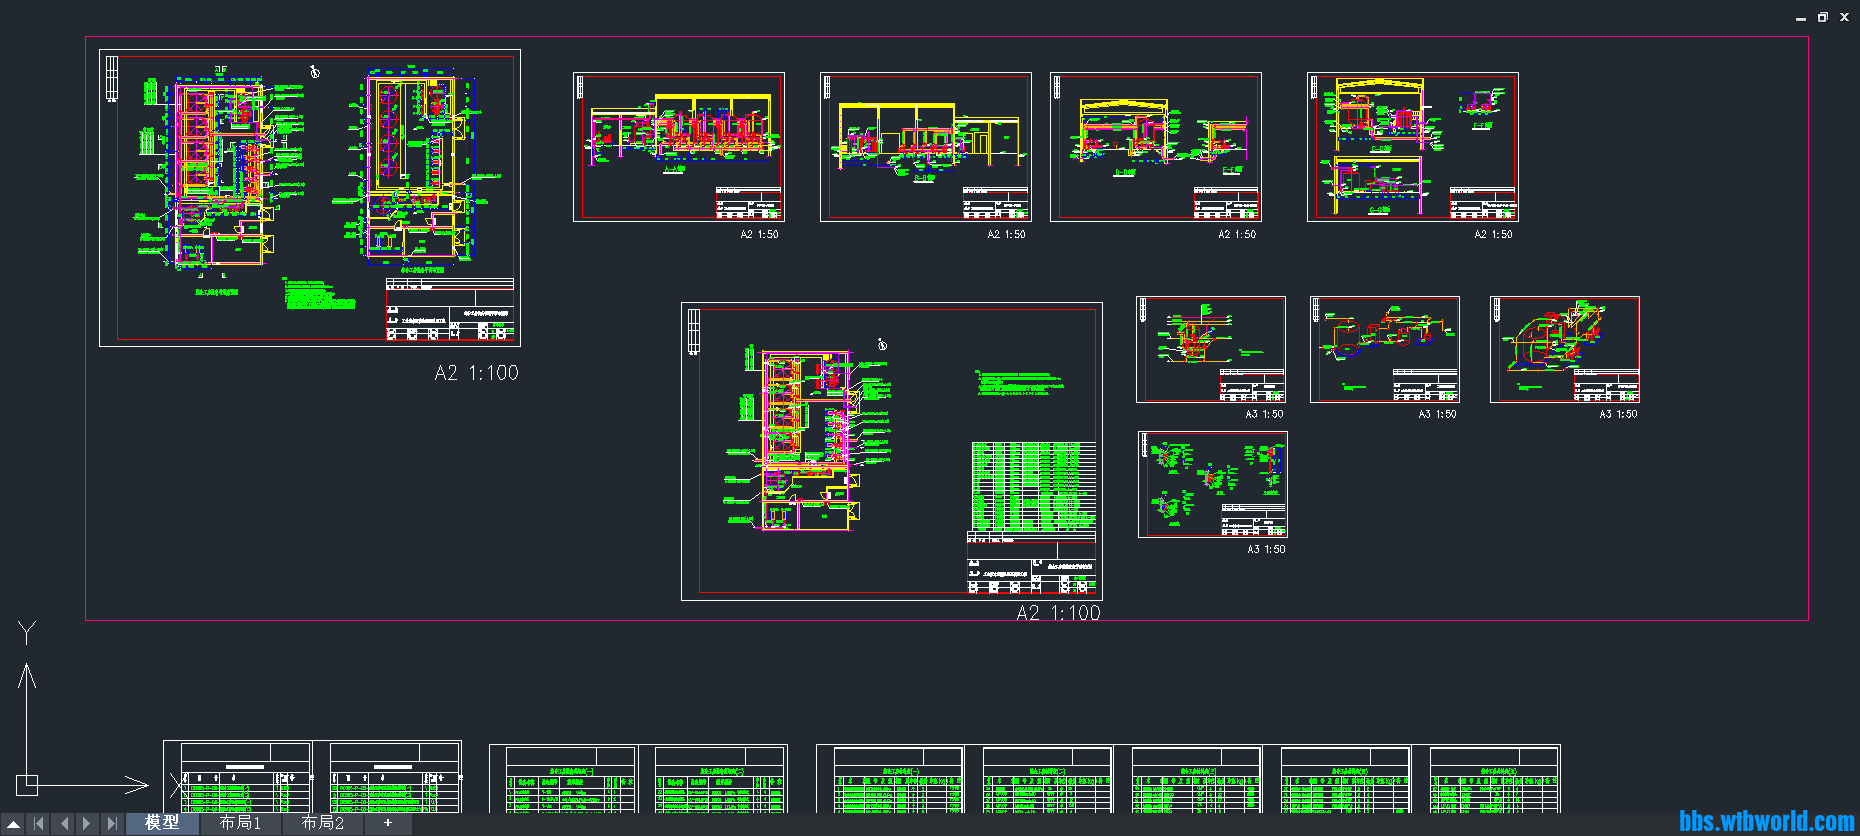Viewport: 1860px width, 836px height.
Task: Jump to the last layout tab
Action: point(112,824)
